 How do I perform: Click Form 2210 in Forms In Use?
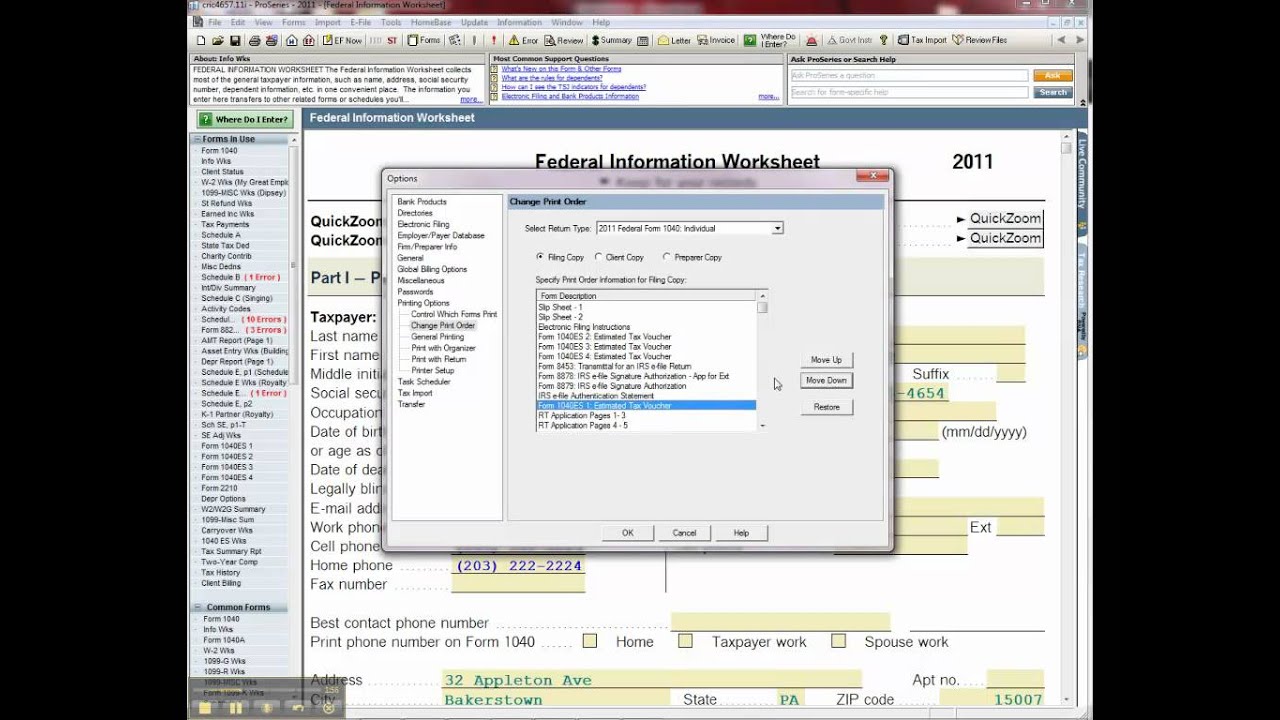tap(219, 488)
